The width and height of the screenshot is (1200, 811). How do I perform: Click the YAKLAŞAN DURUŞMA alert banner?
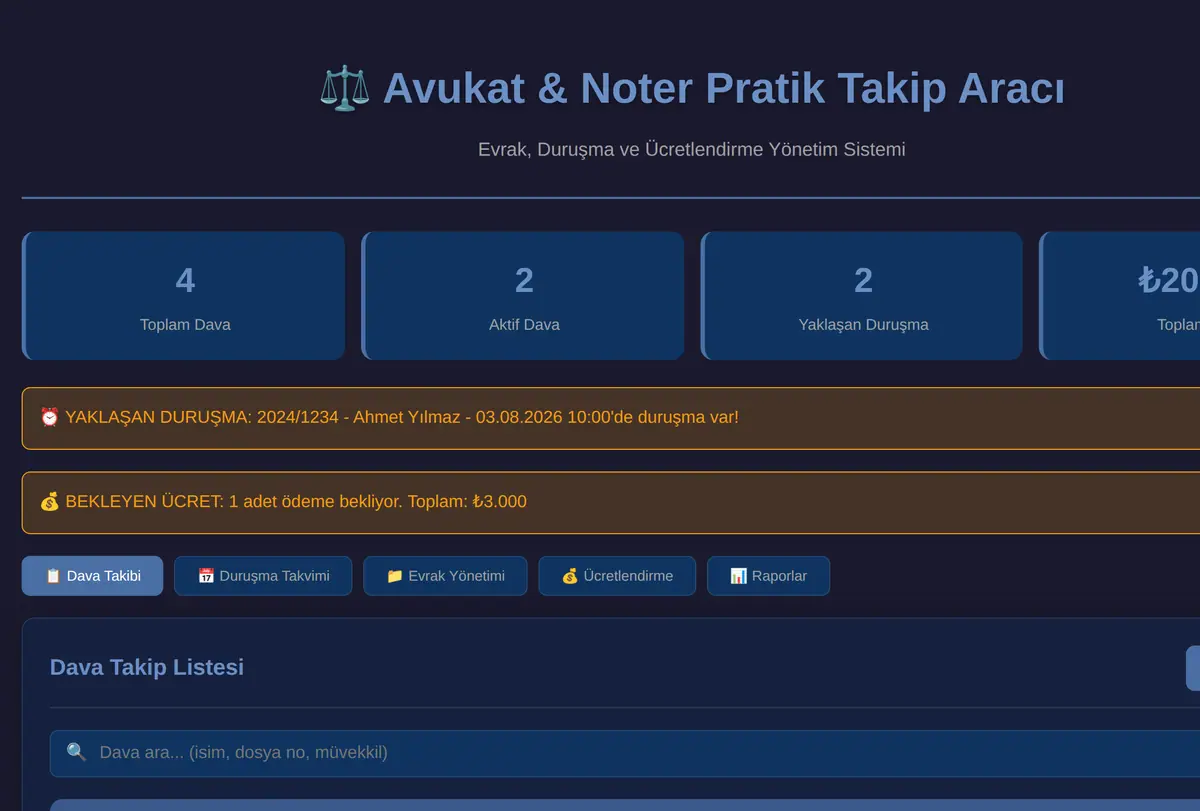pos(611,418)
